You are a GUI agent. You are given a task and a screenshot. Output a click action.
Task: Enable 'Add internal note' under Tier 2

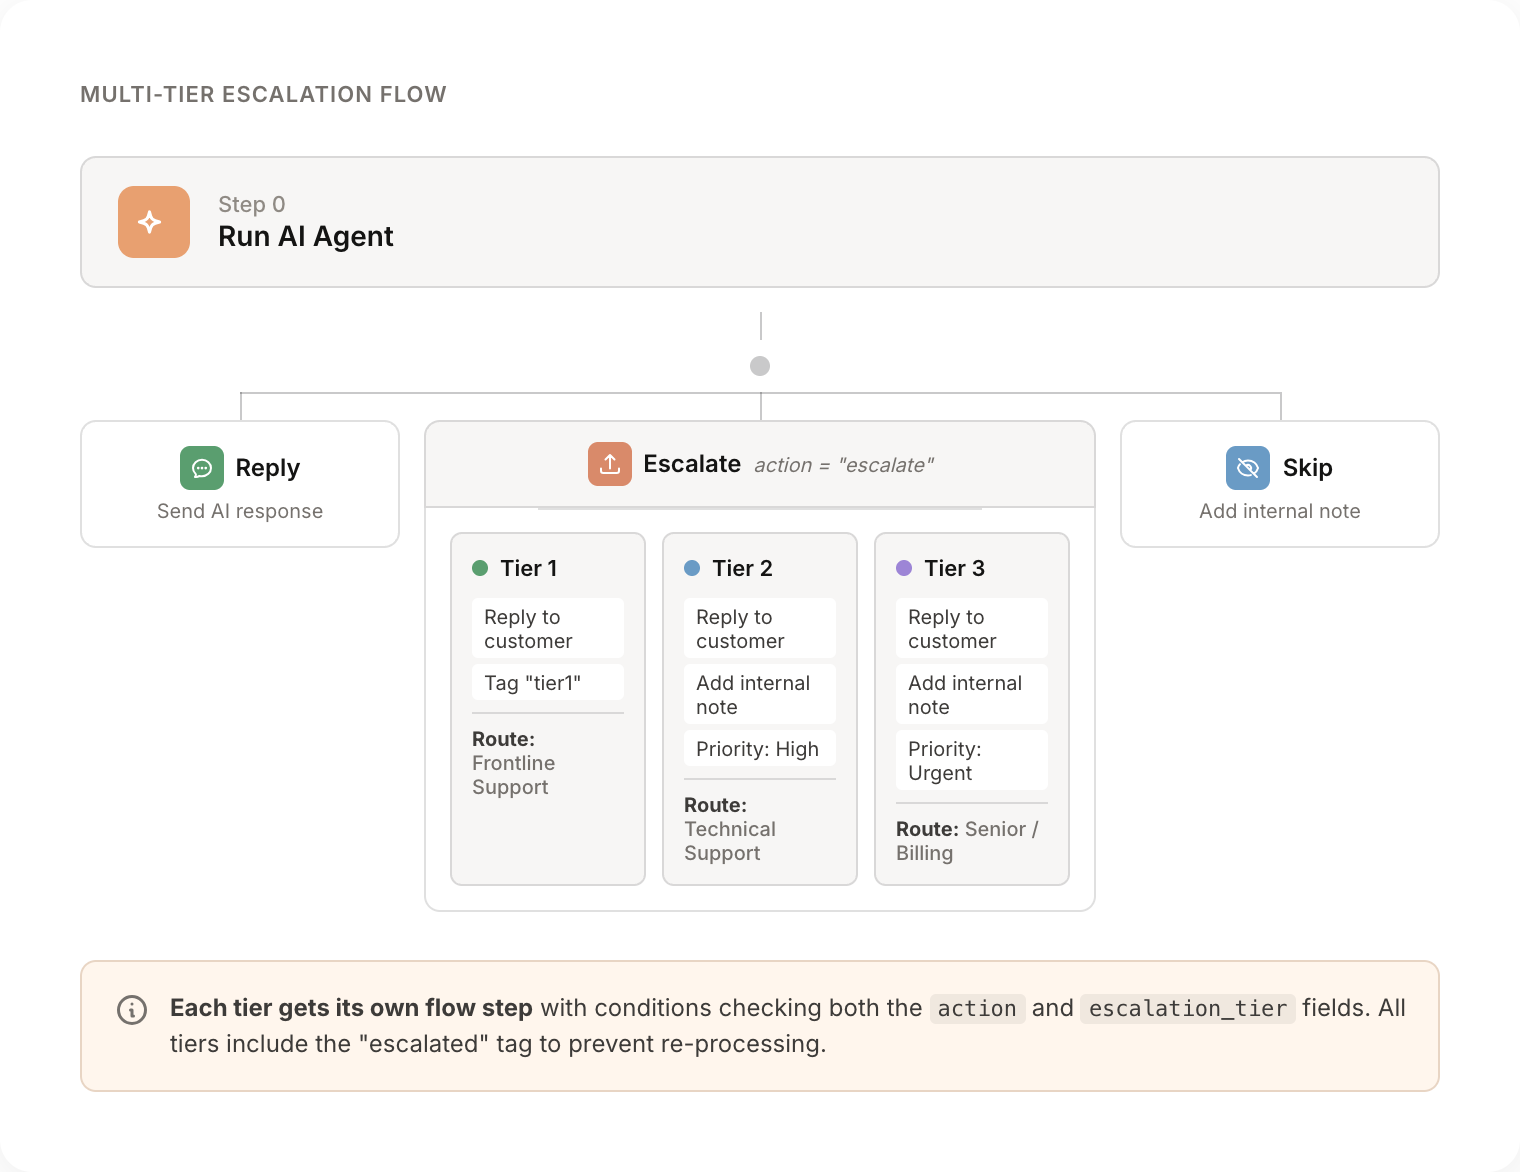tap(759, 694)
